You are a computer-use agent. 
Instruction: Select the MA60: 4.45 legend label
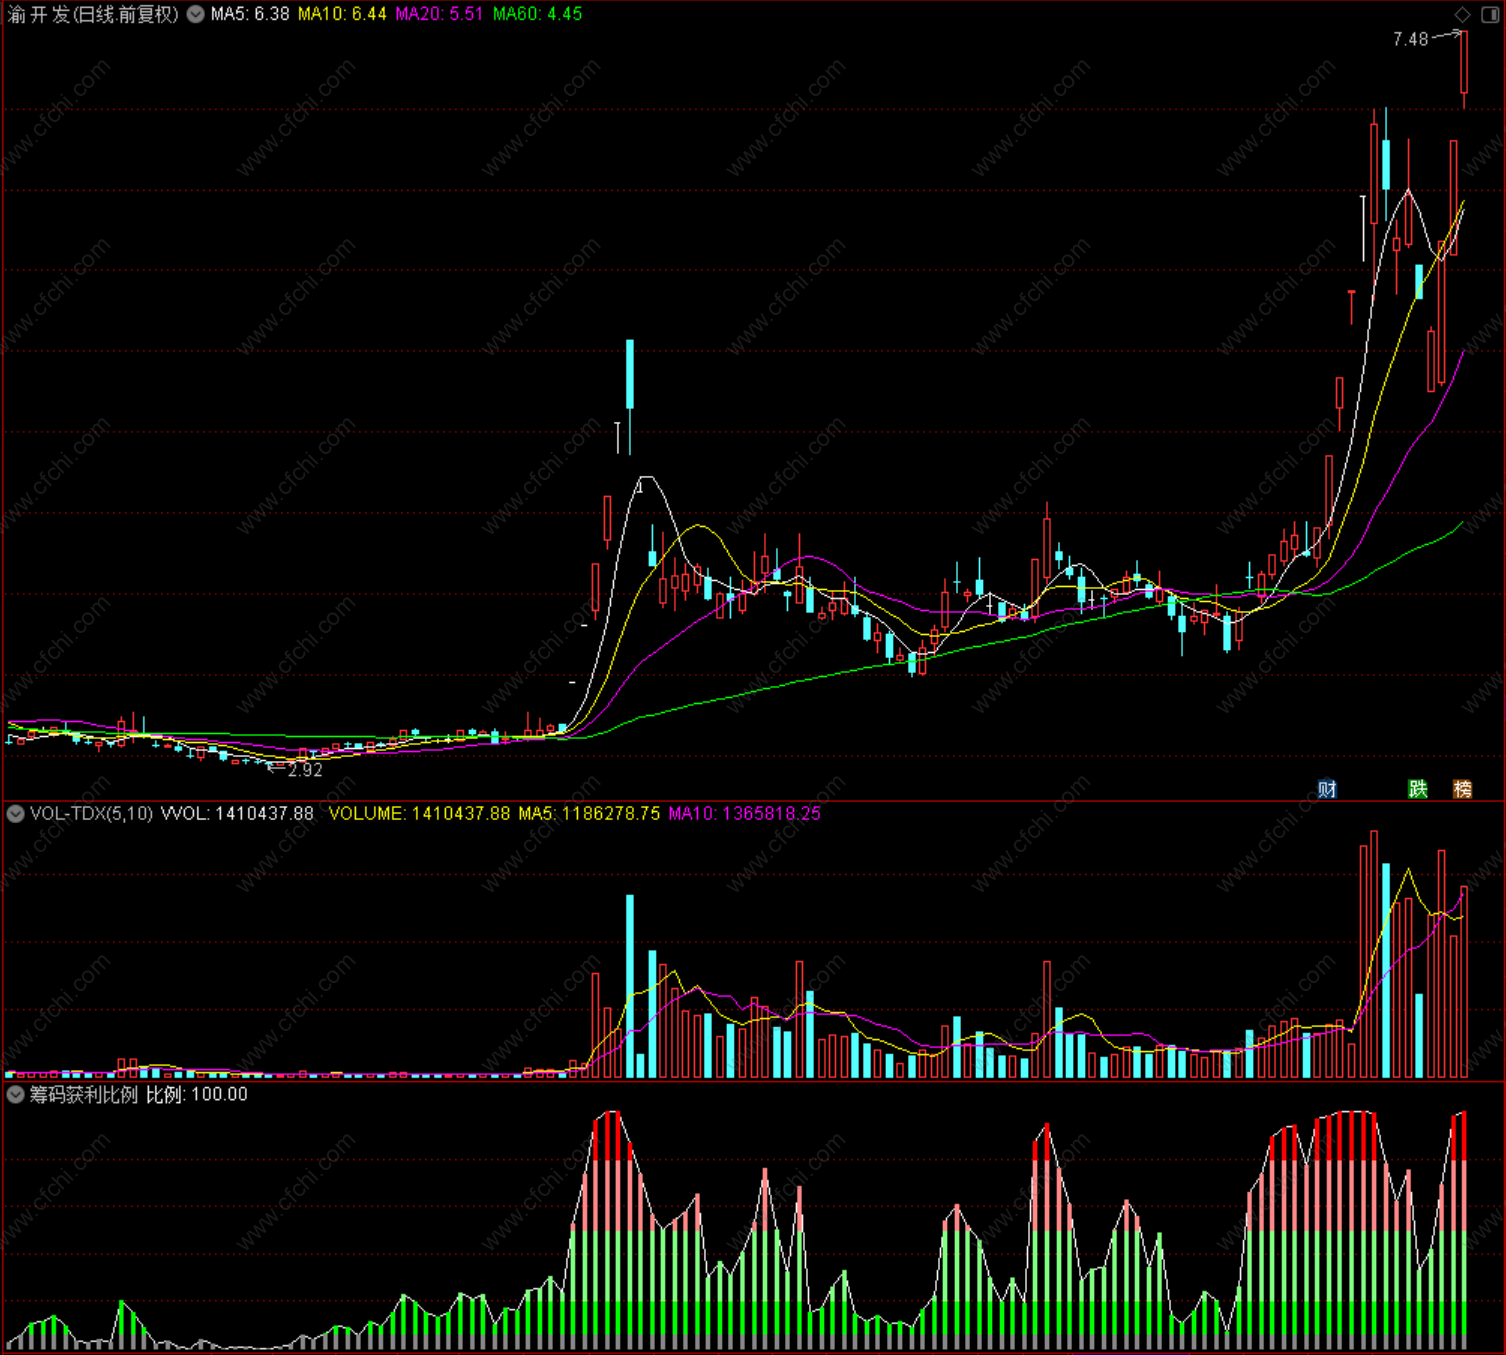click(x=537, y=14)
